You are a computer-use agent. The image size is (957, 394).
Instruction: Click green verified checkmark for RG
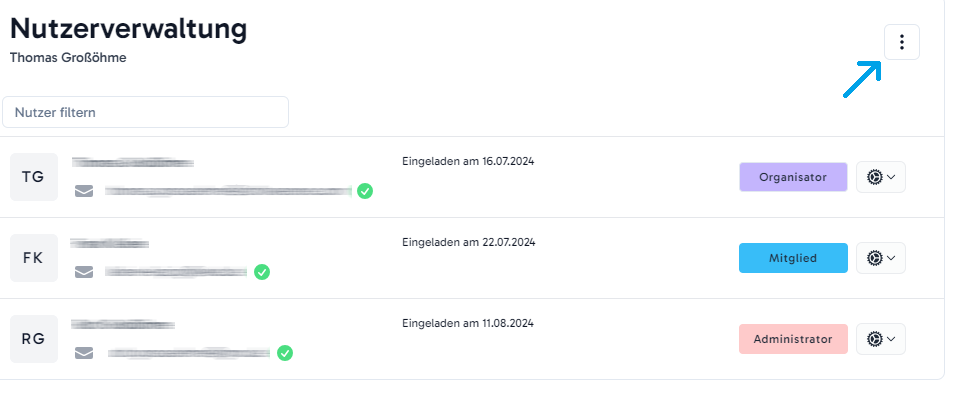pyautogui.click(x=285, y=353)
